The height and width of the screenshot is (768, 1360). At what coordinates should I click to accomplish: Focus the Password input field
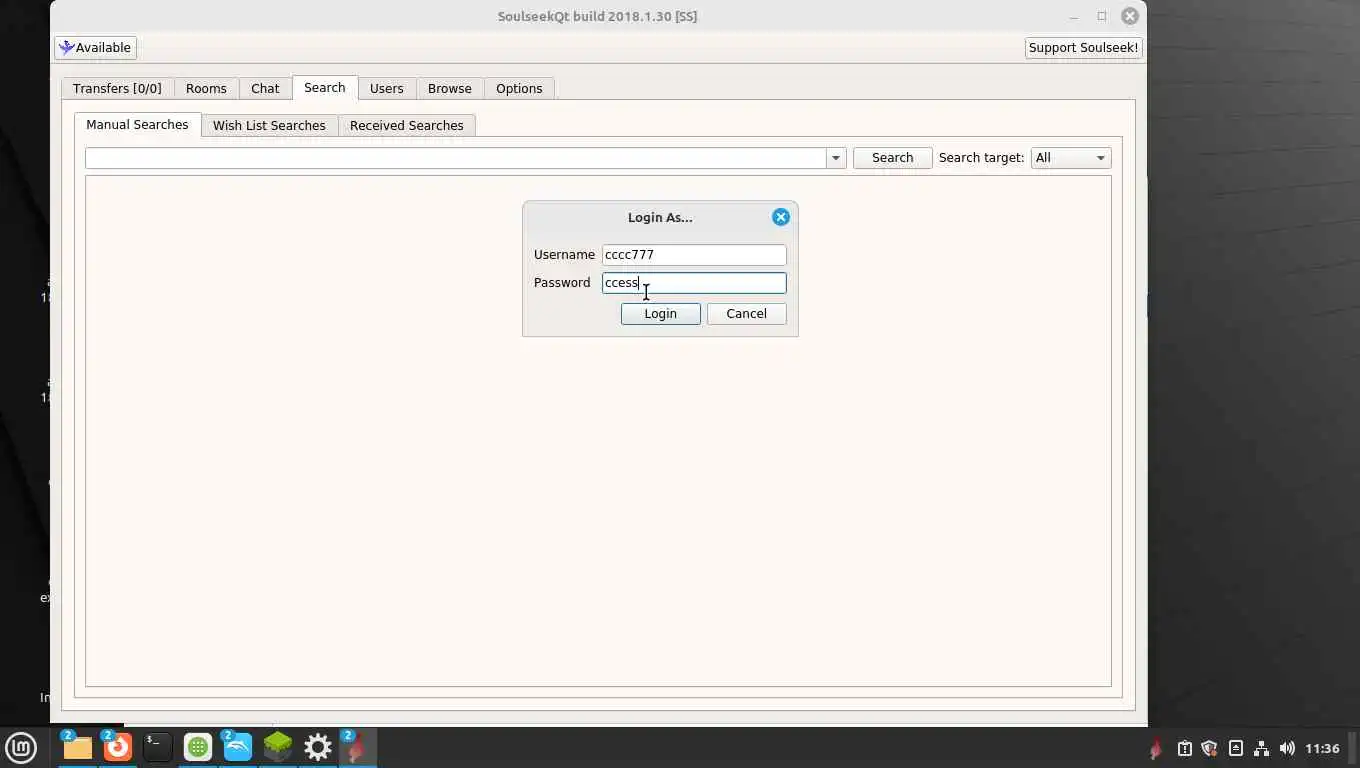tap(694, 283)
